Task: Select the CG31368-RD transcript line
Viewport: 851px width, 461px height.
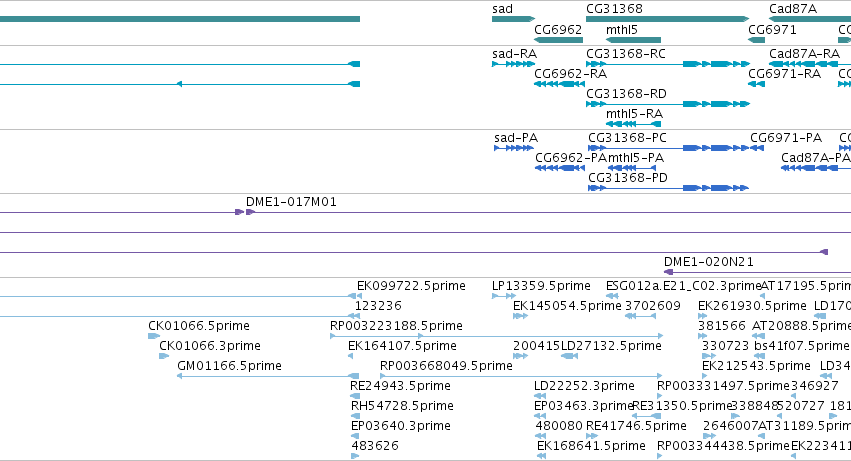Action: [x=668, y=104]
